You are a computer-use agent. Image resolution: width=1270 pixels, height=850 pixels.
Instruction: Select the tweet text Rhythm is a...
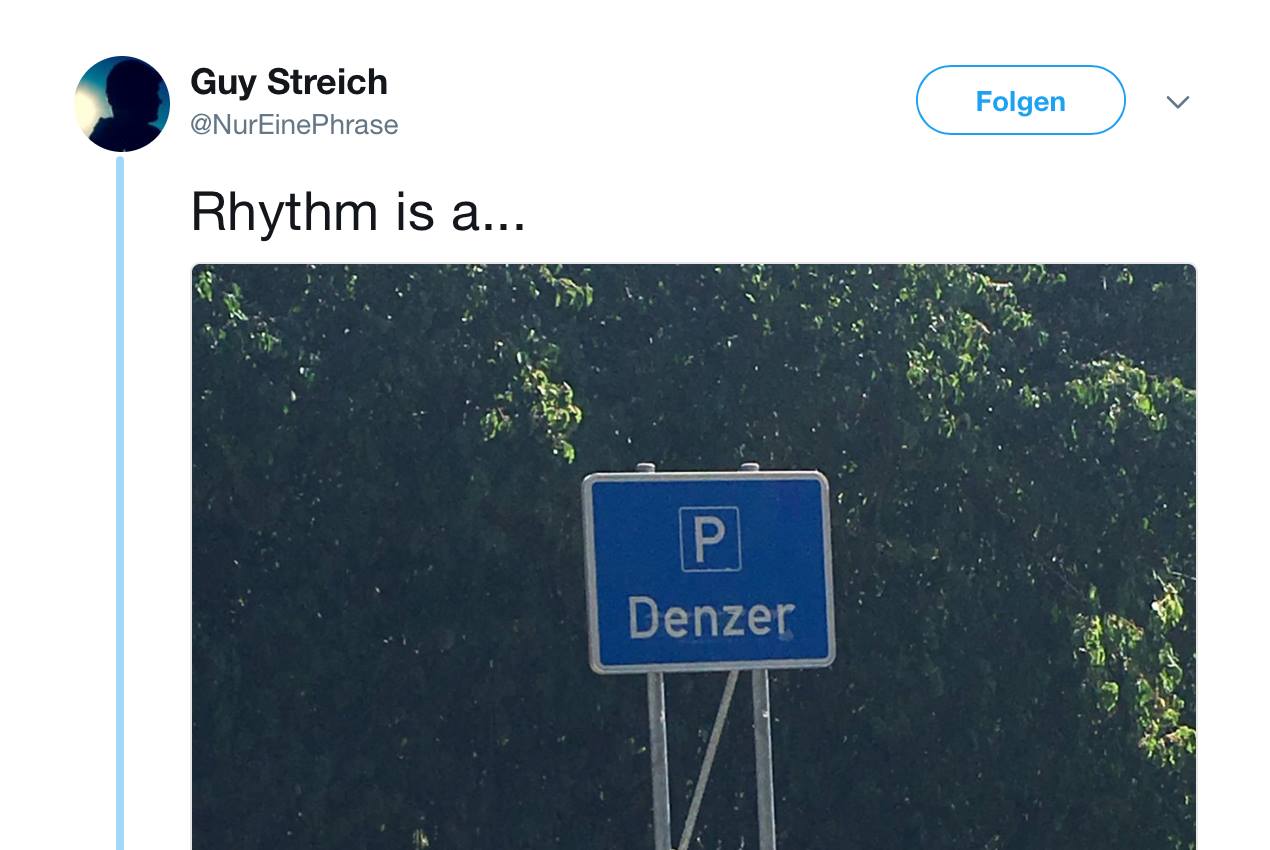click(x=357, y=212)
